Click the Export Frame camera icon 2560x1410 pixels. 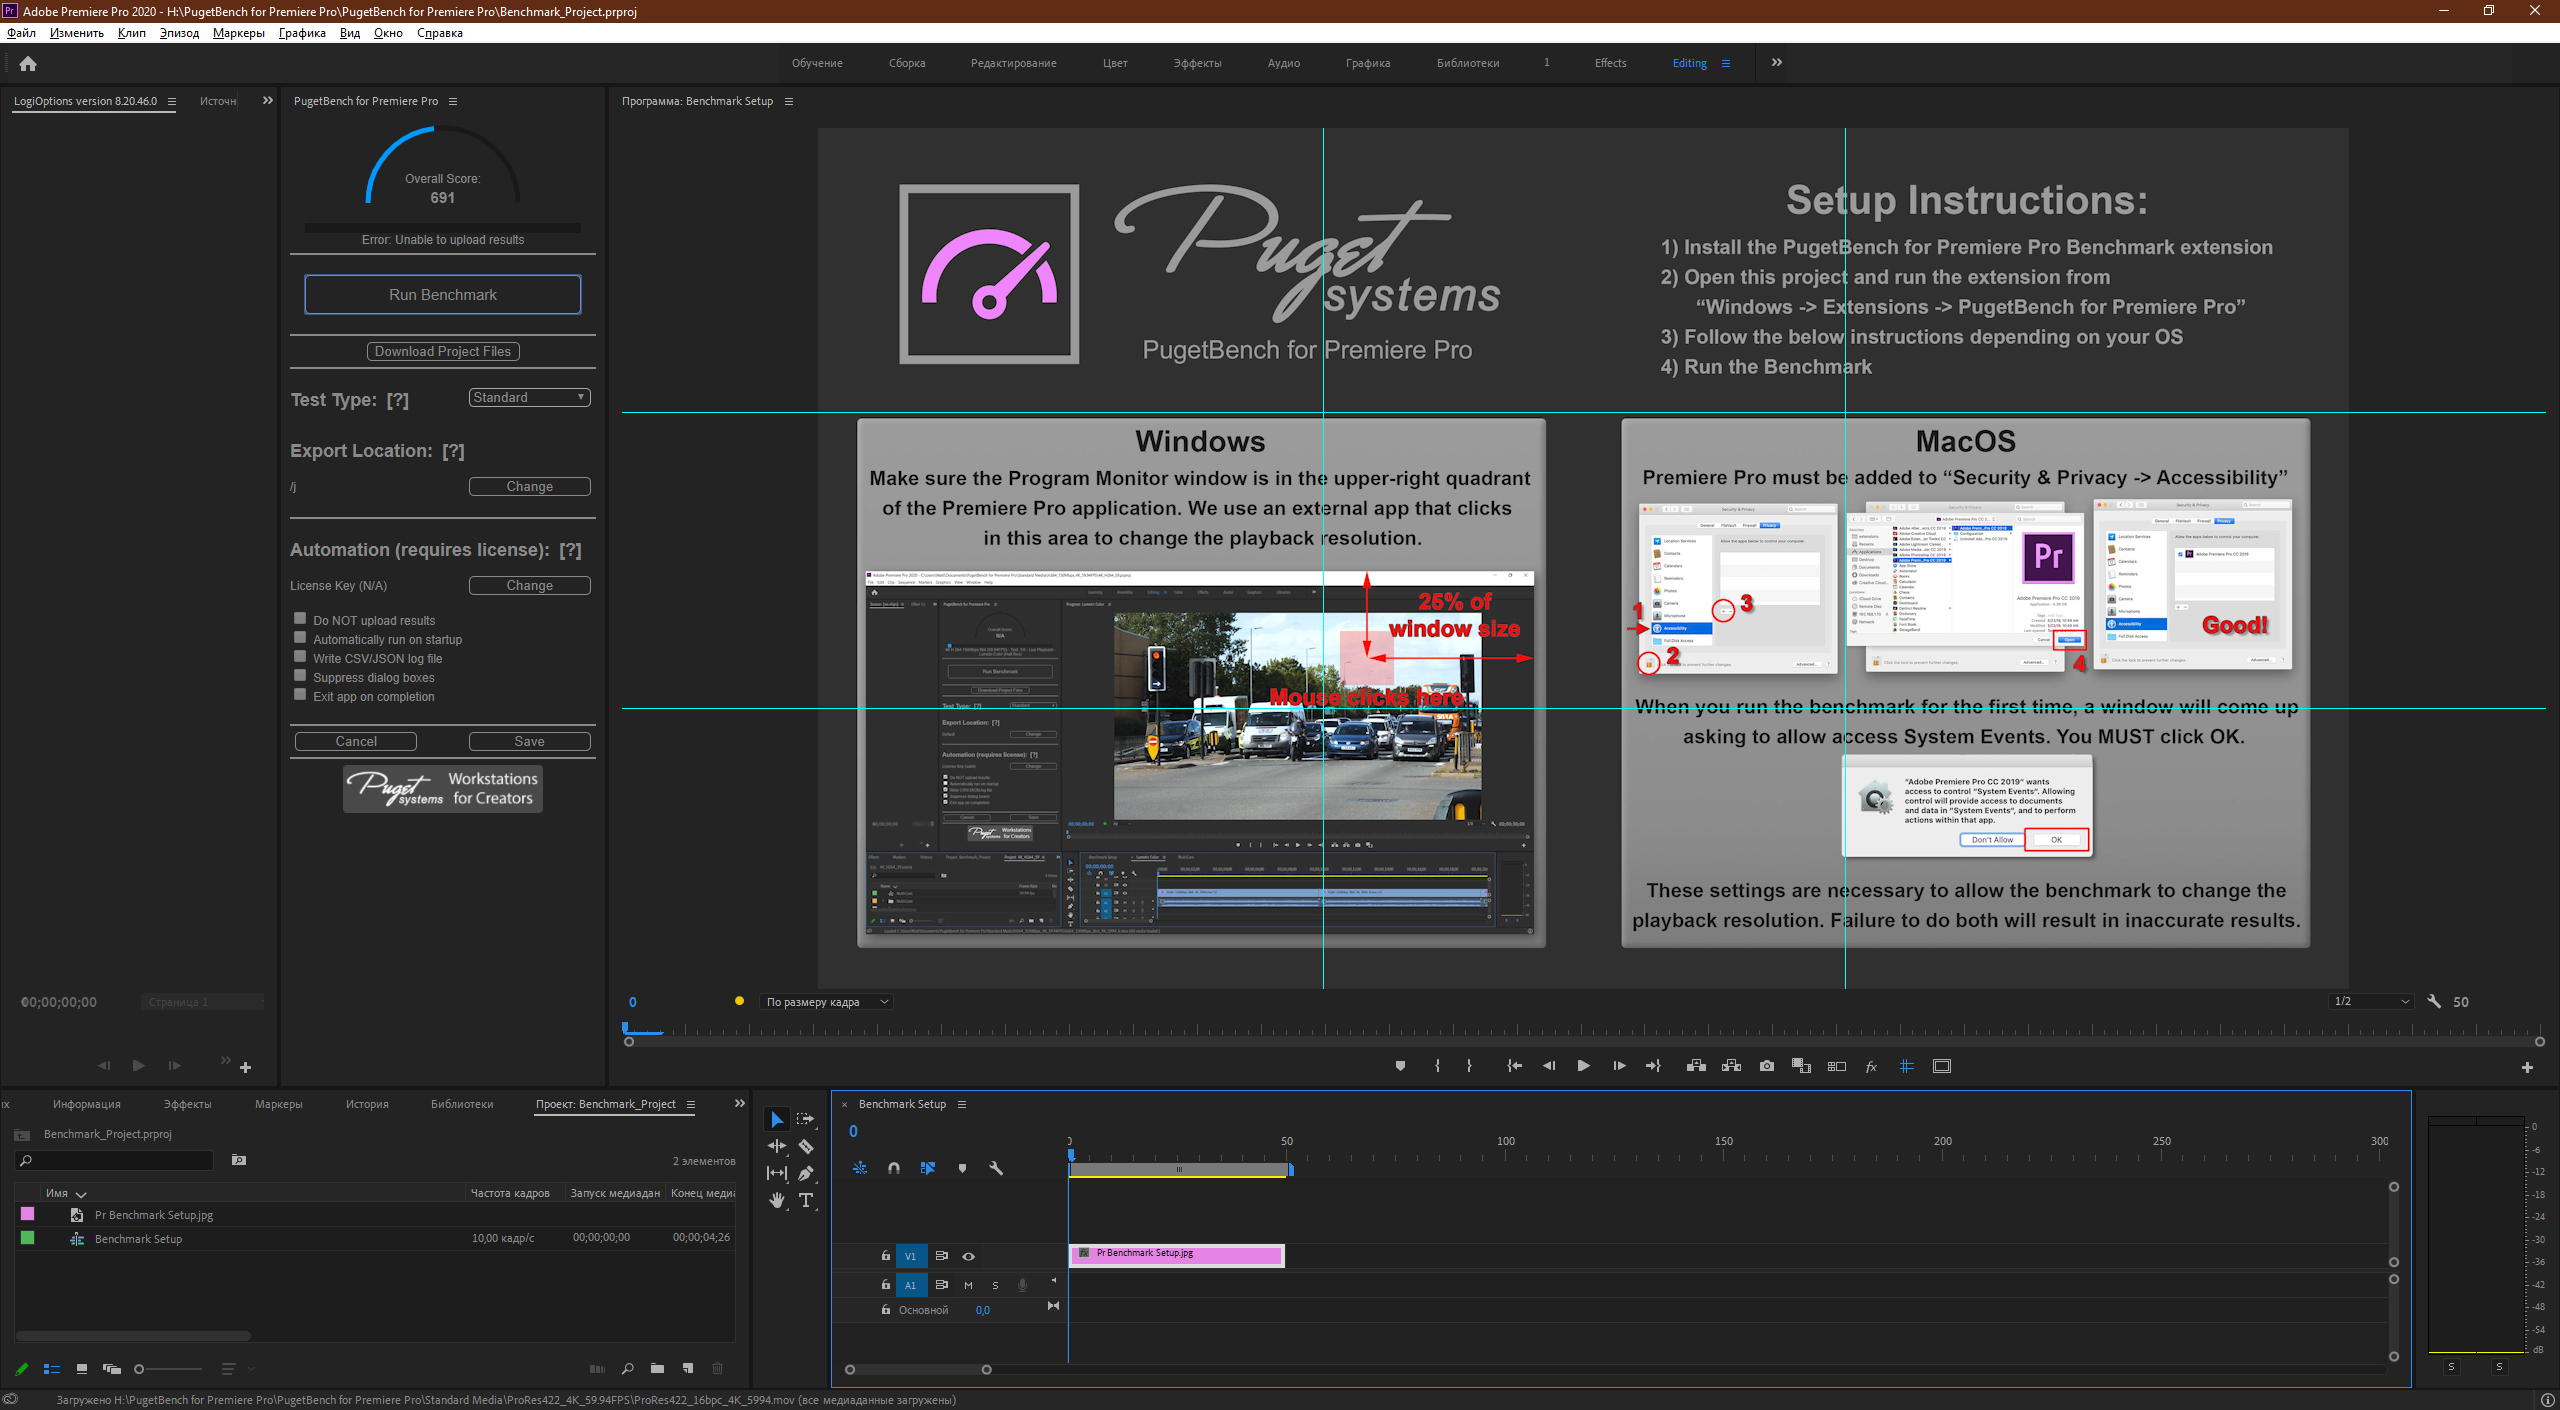[1767, 1066]
